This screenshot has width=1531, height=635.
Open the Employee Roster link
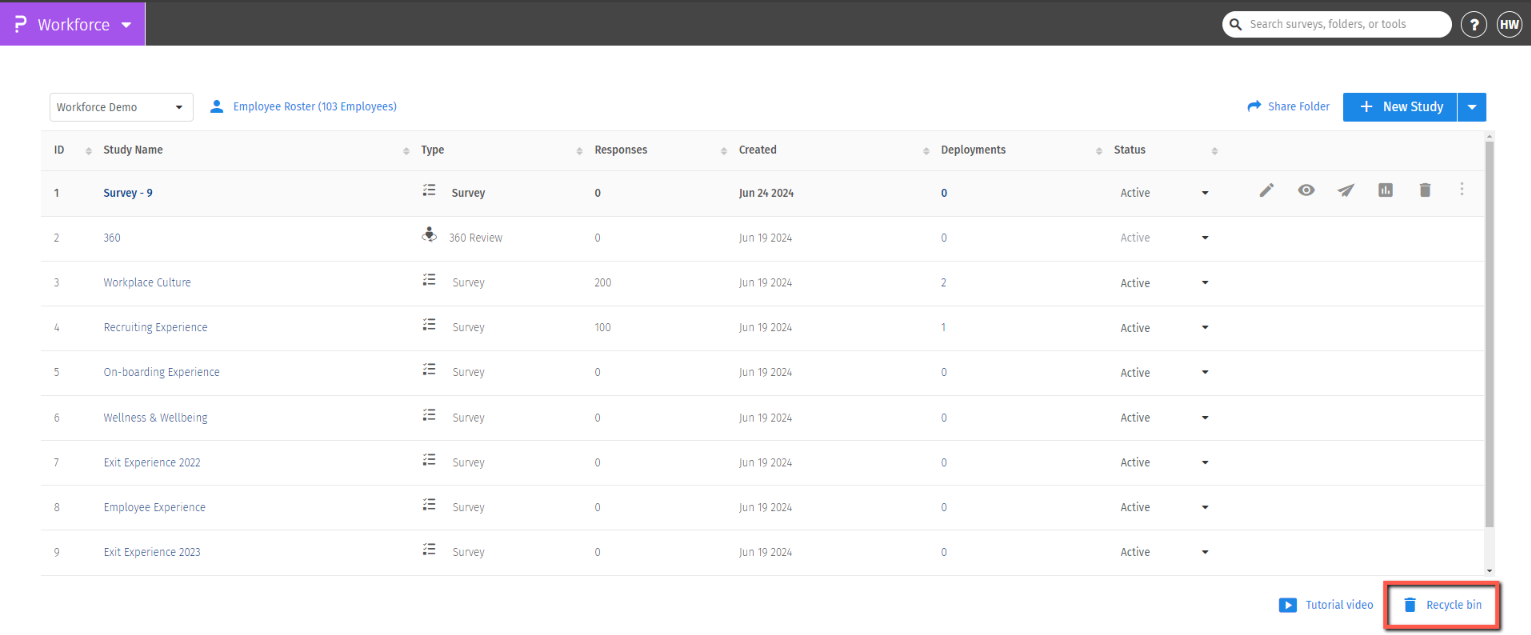pyautogui.click(x=314, y=106)
